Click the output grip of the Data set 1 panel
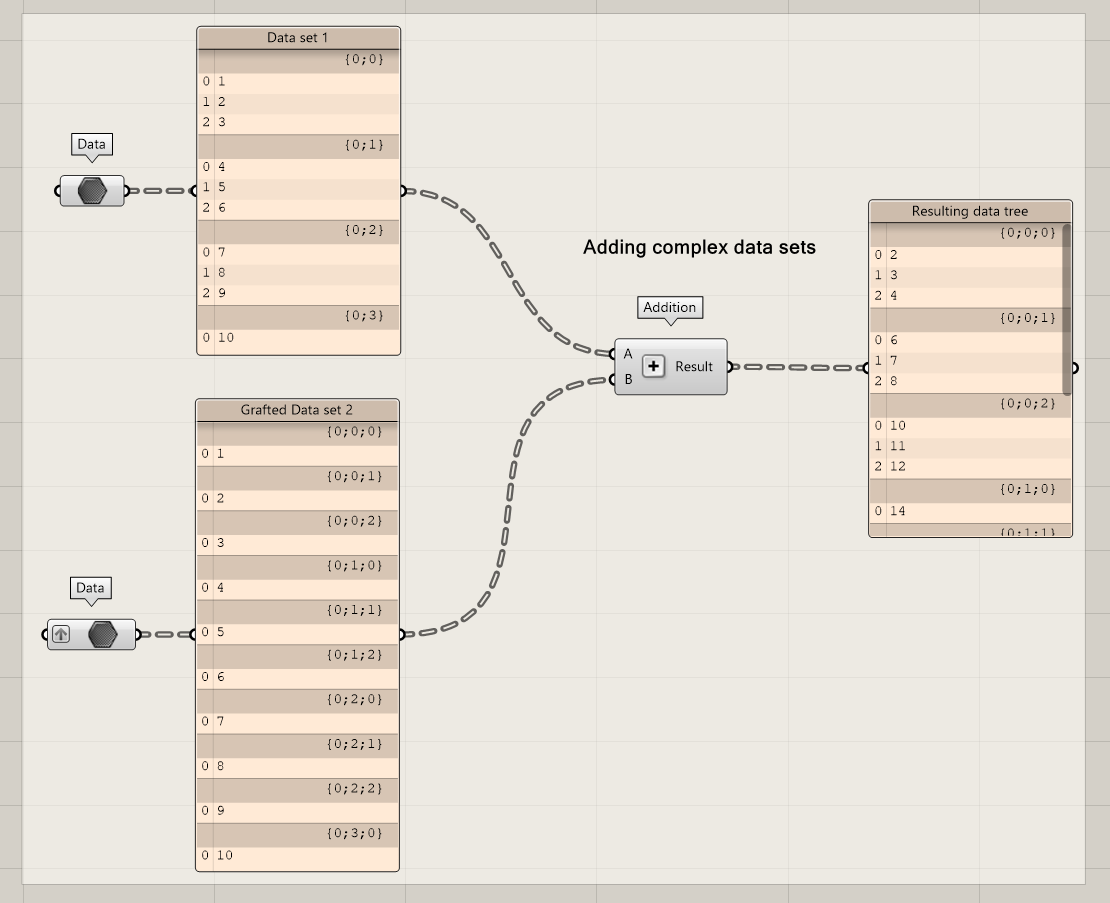Image resolution: width=1110 pixels, height=903 pixels. [x=403, y=190]
